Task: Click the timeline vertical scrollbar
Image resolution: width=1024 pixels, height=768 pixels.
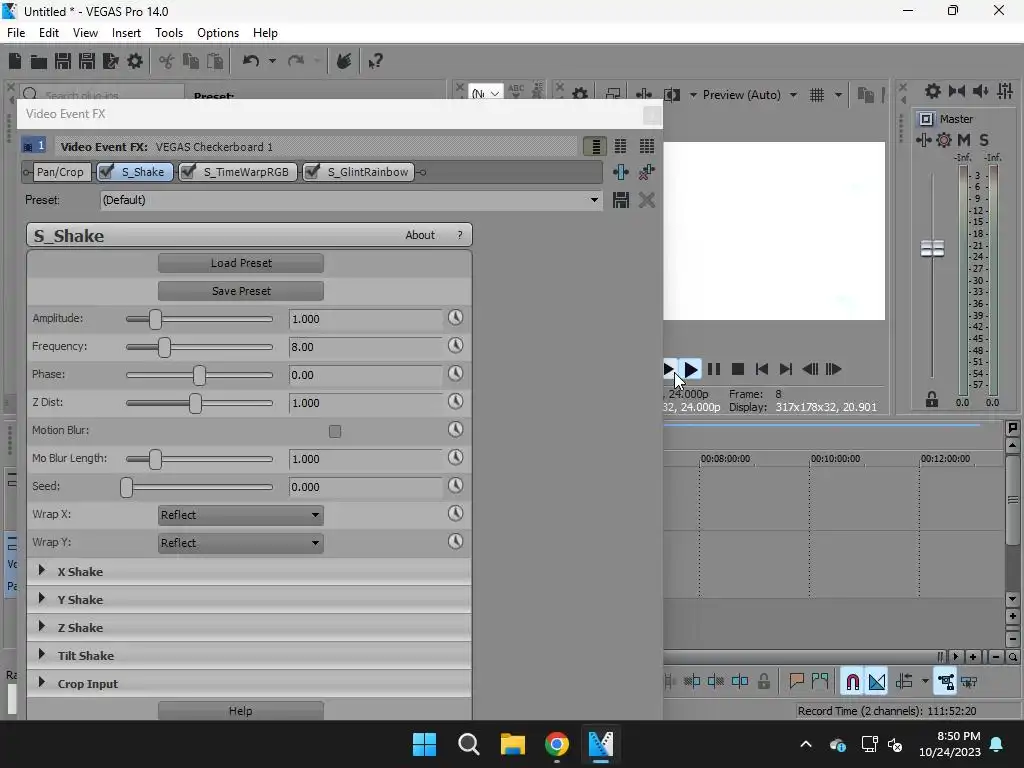Action: coord(1012,501)
